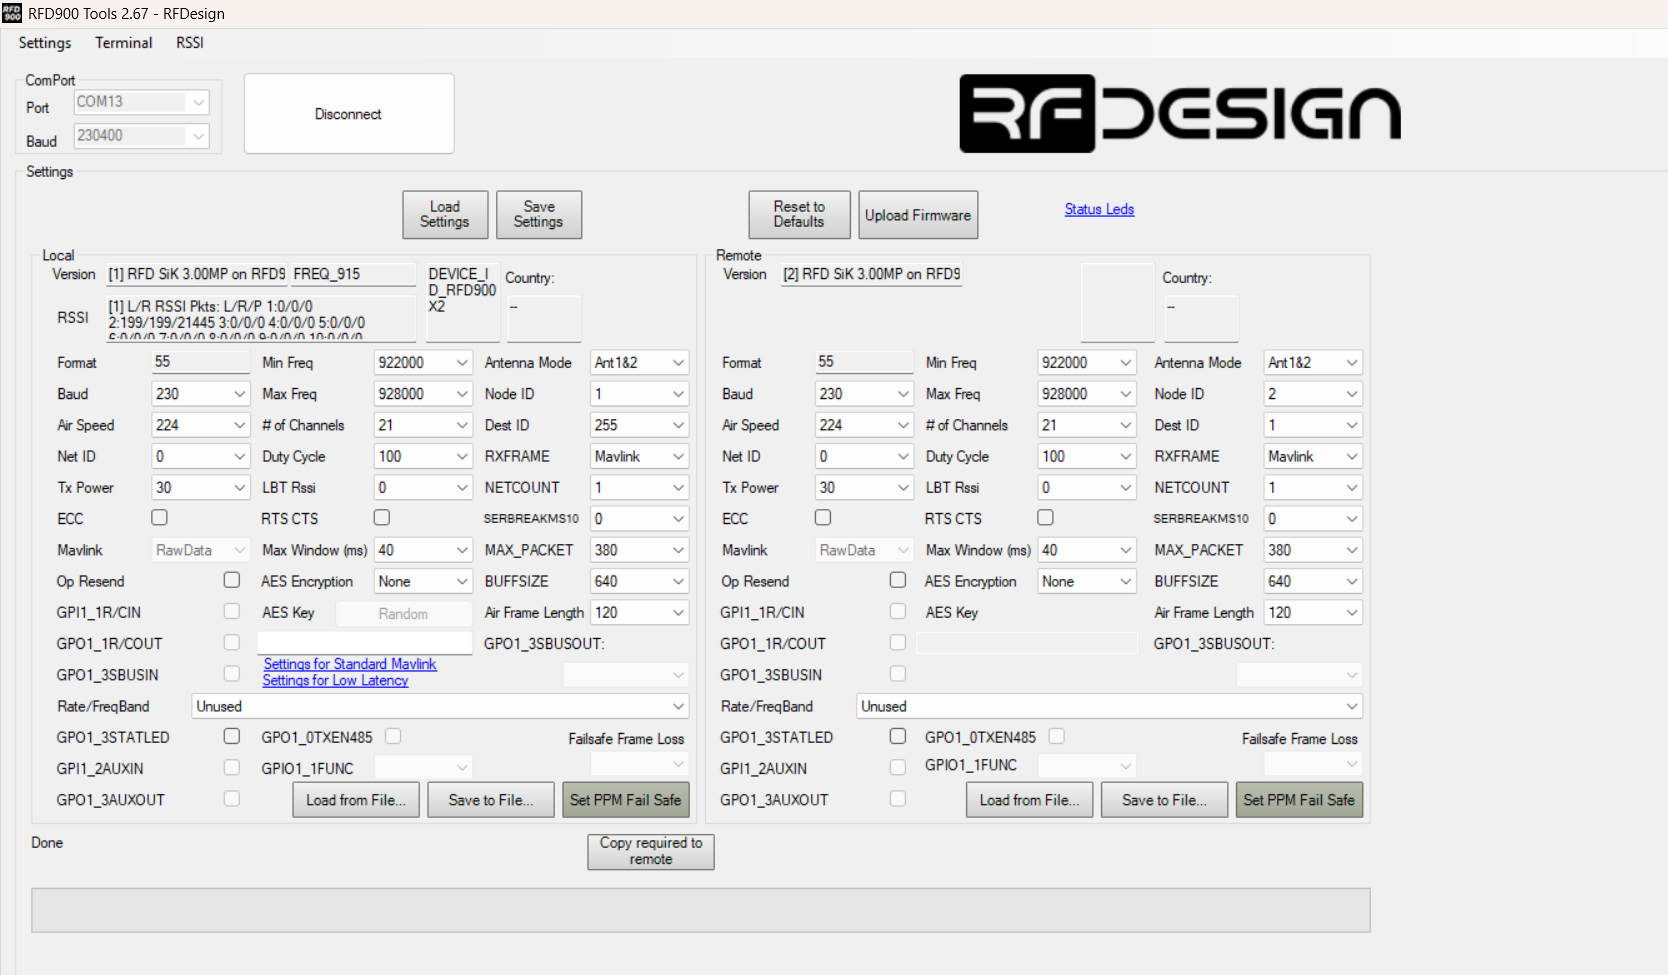Open the local Max Freq dropdown
This screenshot has height=975, width=1668.
click(423, 394)
